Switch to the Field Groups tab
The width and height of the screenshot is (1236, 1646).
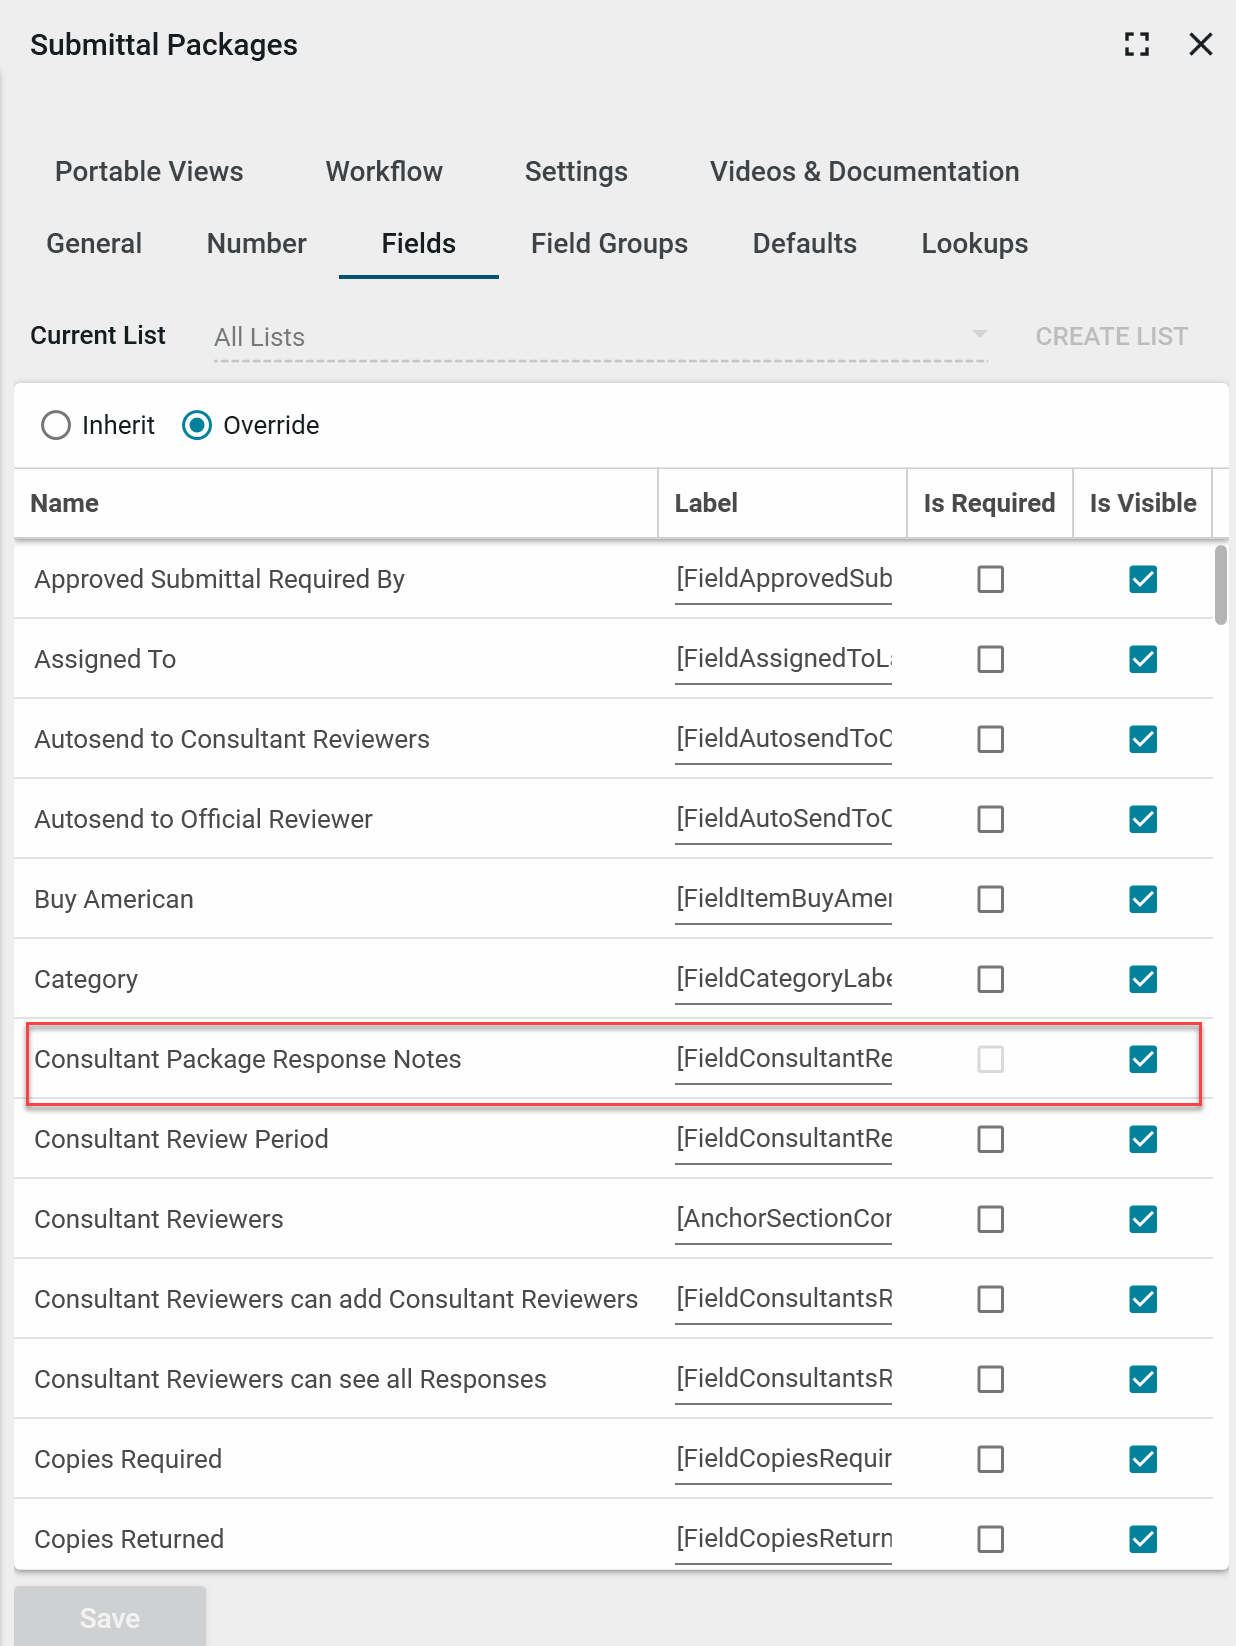[609, 244]
